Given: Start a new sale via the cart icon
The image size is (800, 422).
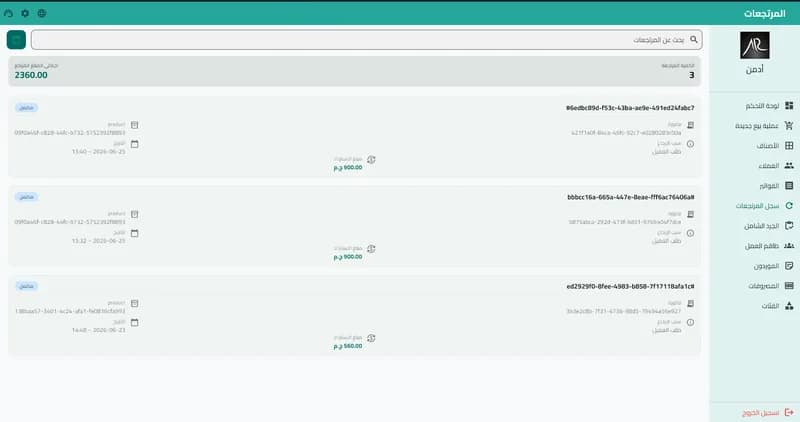Looking at the screenshot, I should pyautogui.click(x=789, y=126).
